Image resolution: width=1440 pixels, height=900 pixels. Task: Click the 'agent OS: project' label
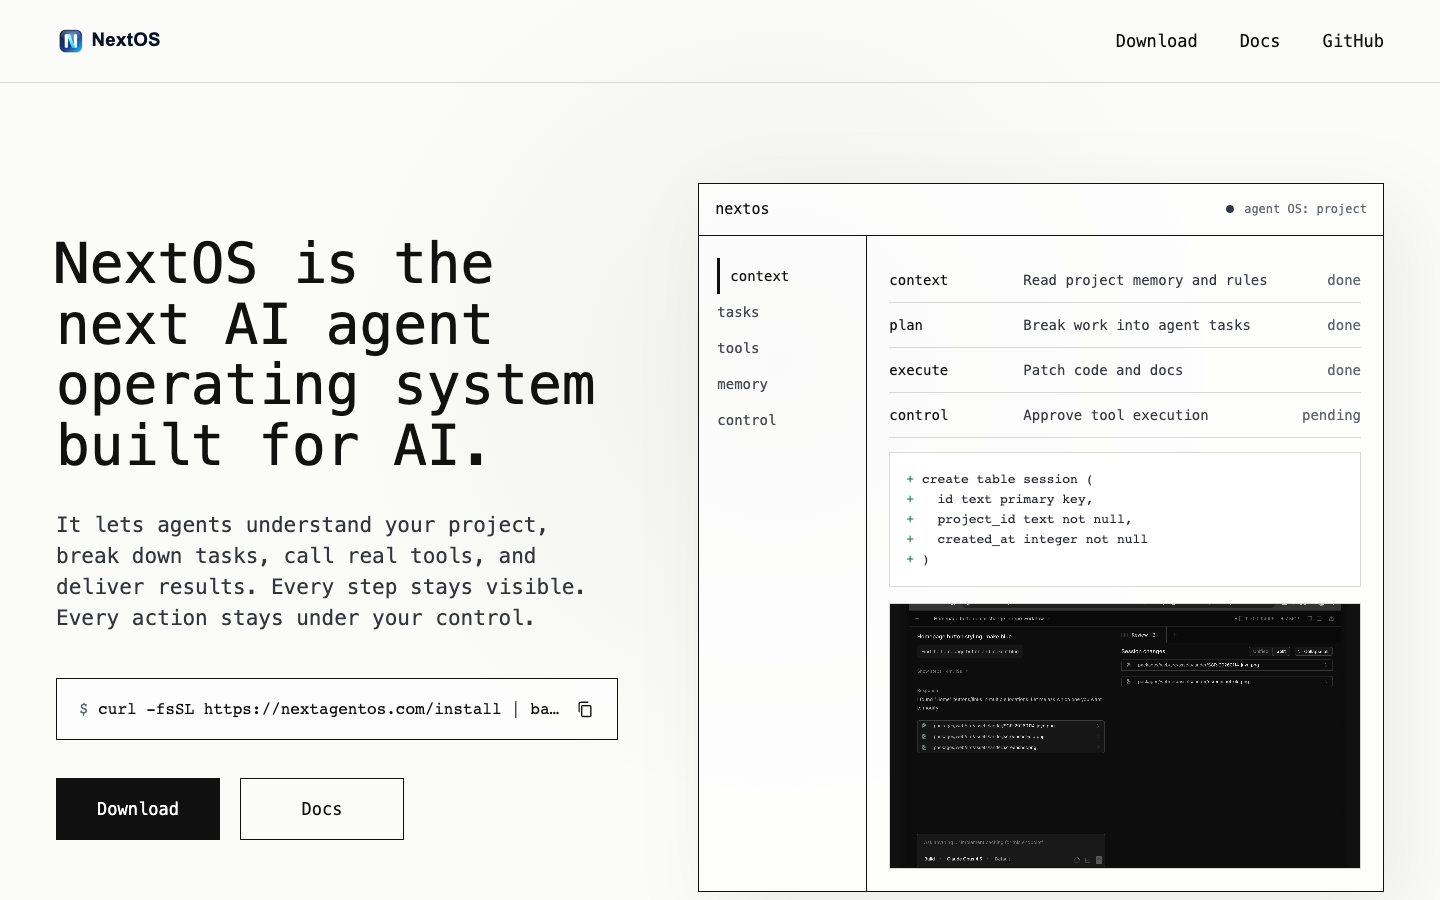click(x=1305, y=209)
